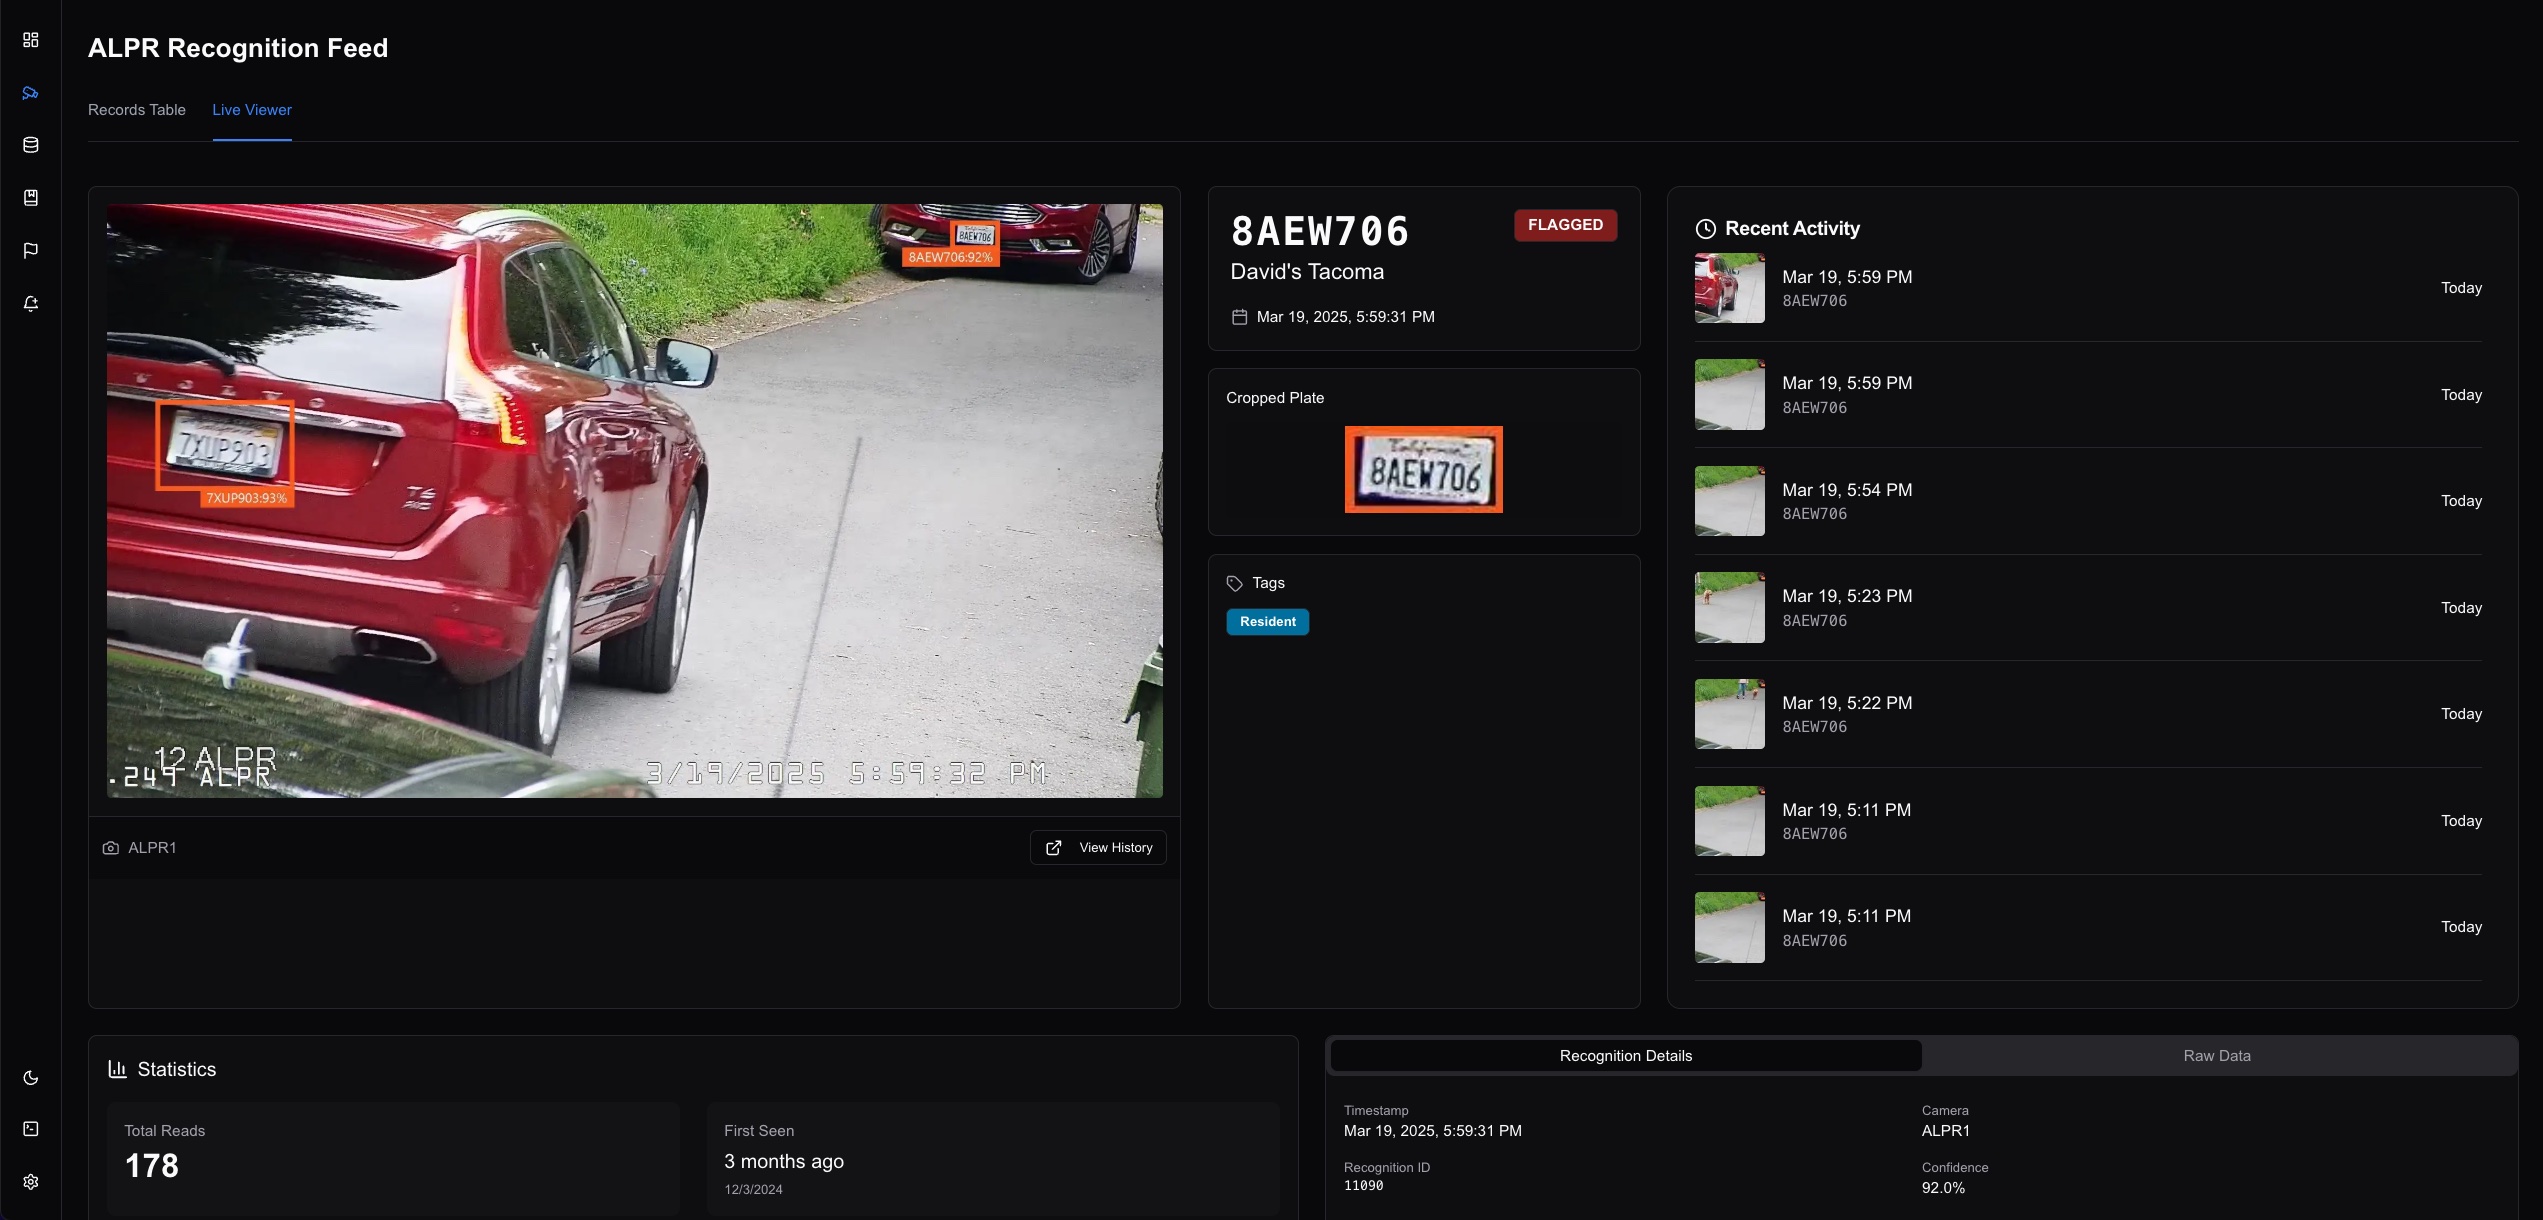Image resolution: width=2543 pixels, height=1220 pixels.
Task: Switch to the Raw Data tab
Action: click(2216, 1056)
